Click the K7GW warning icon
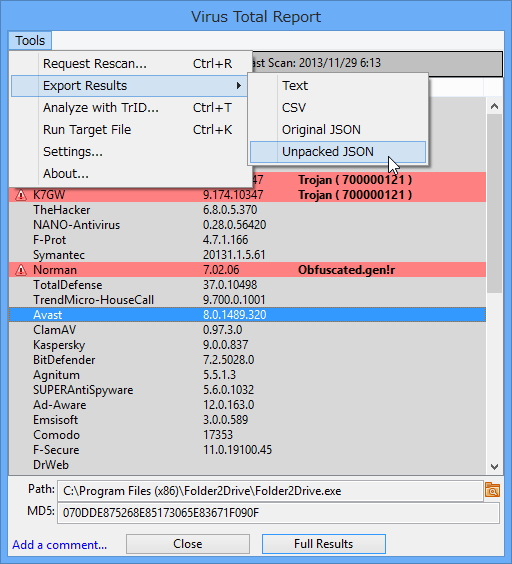Viewport: 512px width, 564px height. (x=21, y=195)
